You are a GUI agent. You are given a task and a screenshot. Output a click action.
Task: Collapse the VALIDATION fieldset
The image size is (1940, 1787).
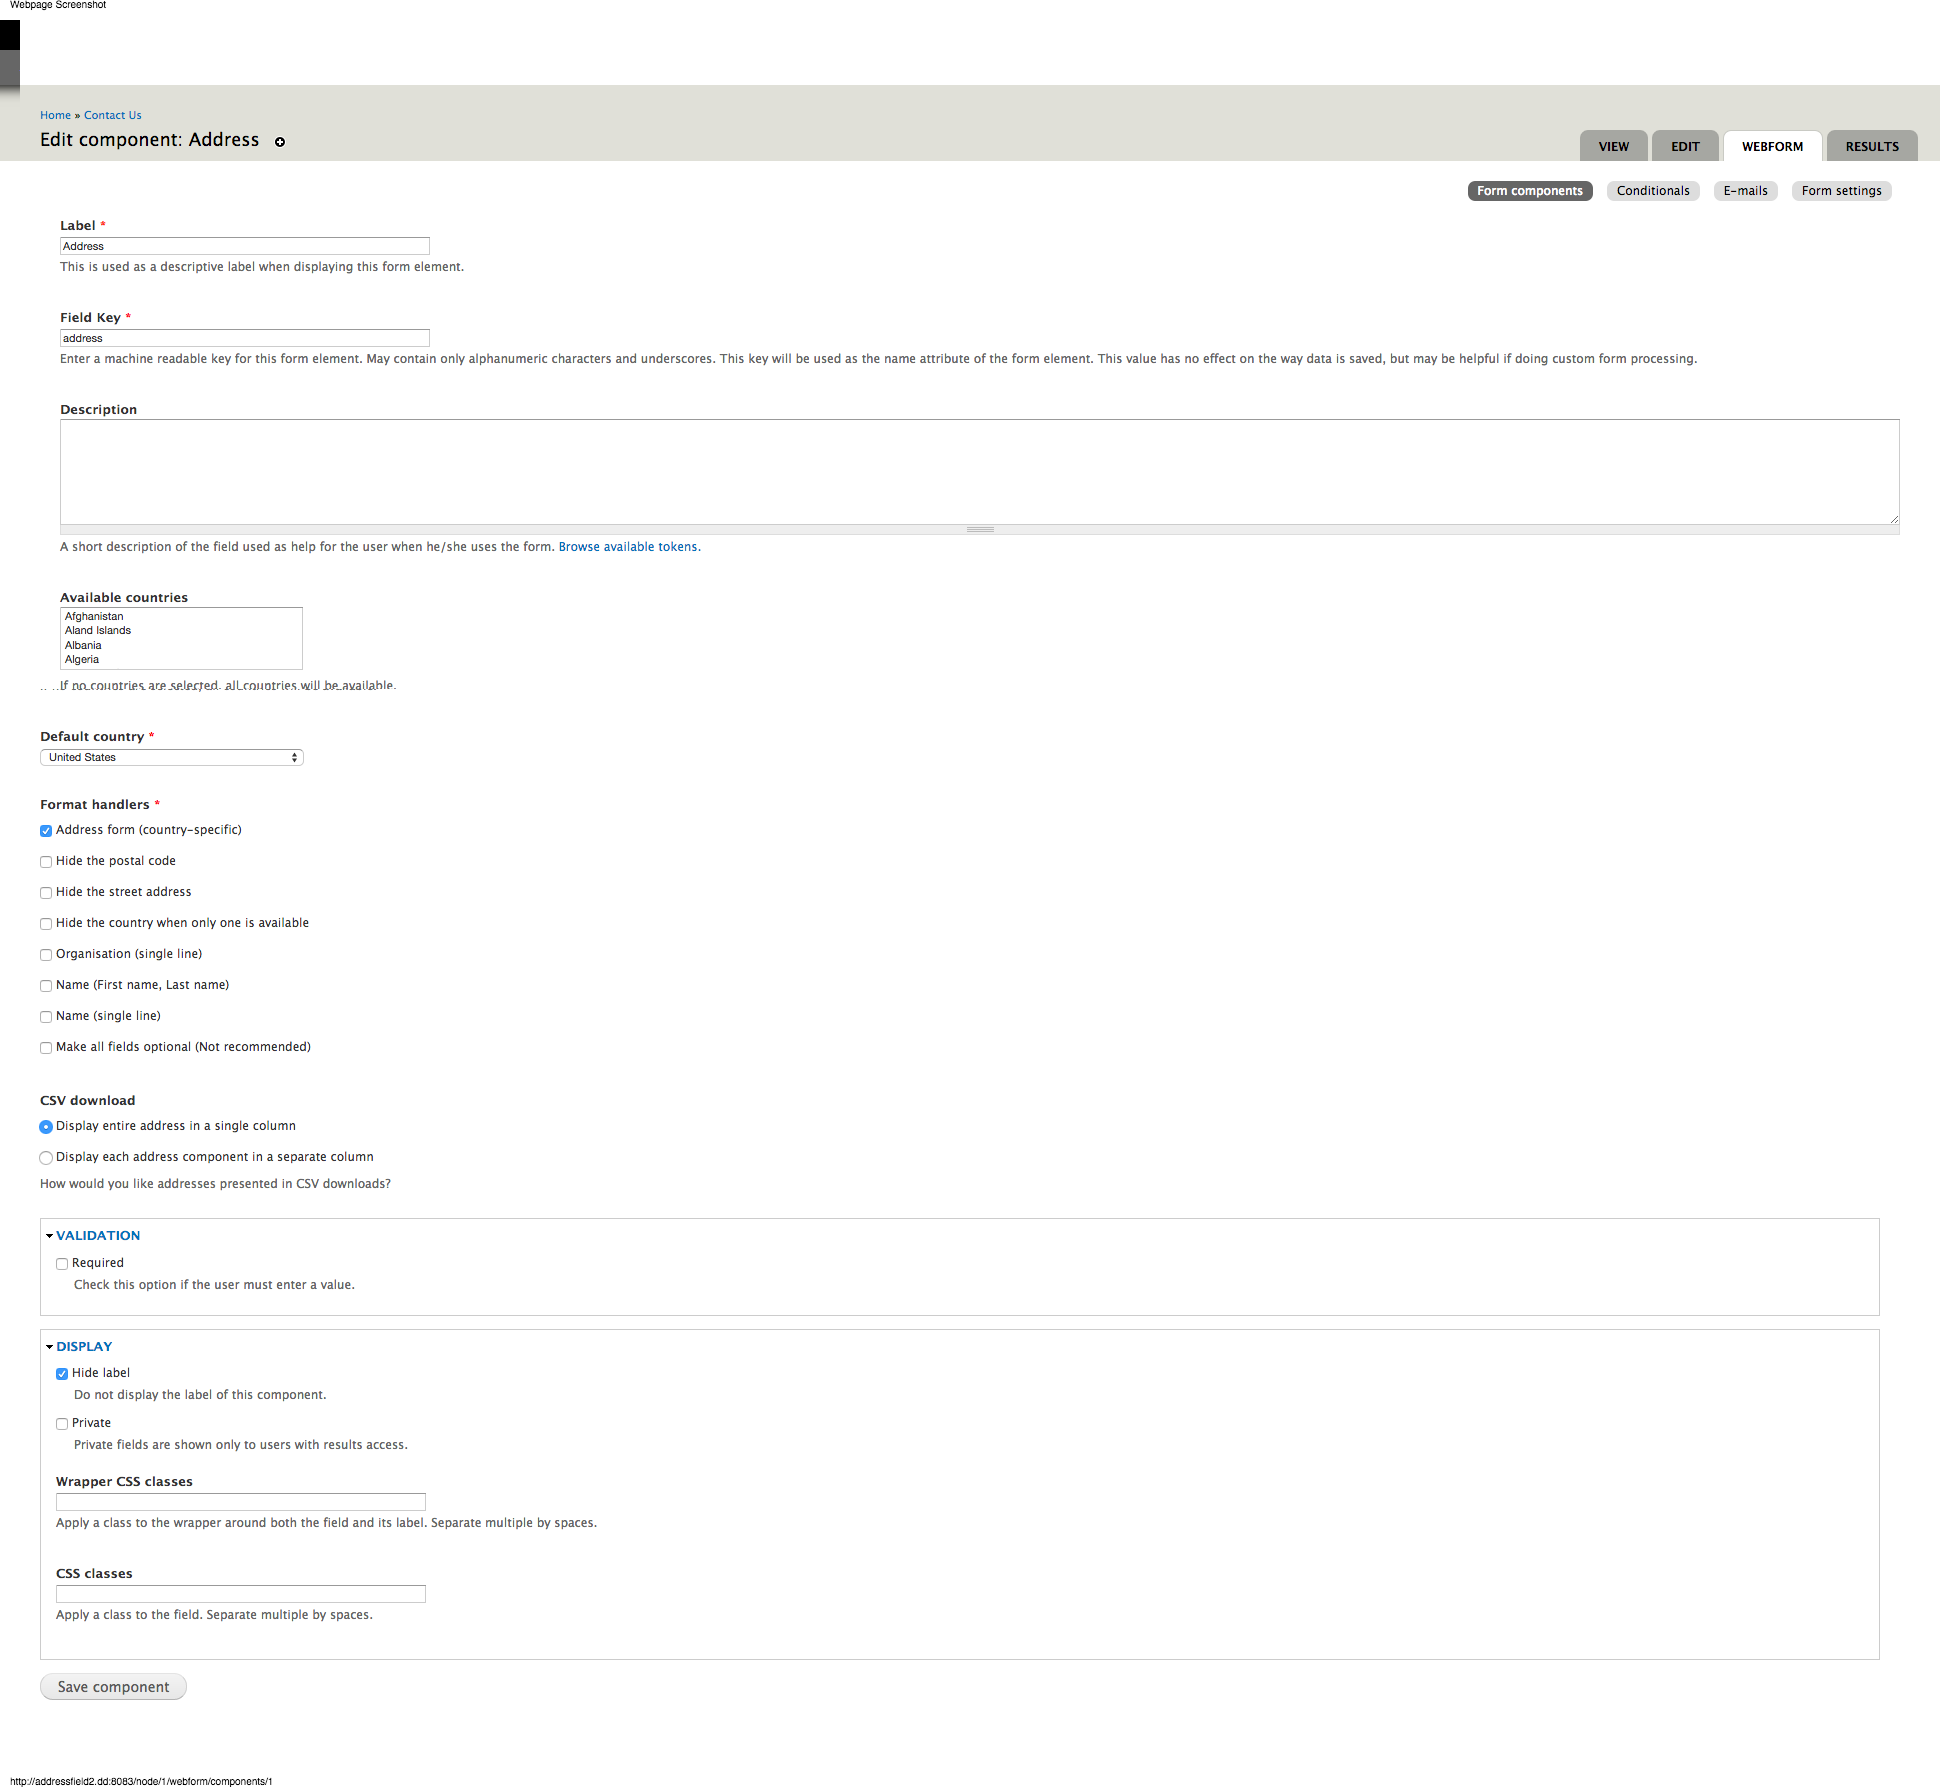tap(97, 1234)
